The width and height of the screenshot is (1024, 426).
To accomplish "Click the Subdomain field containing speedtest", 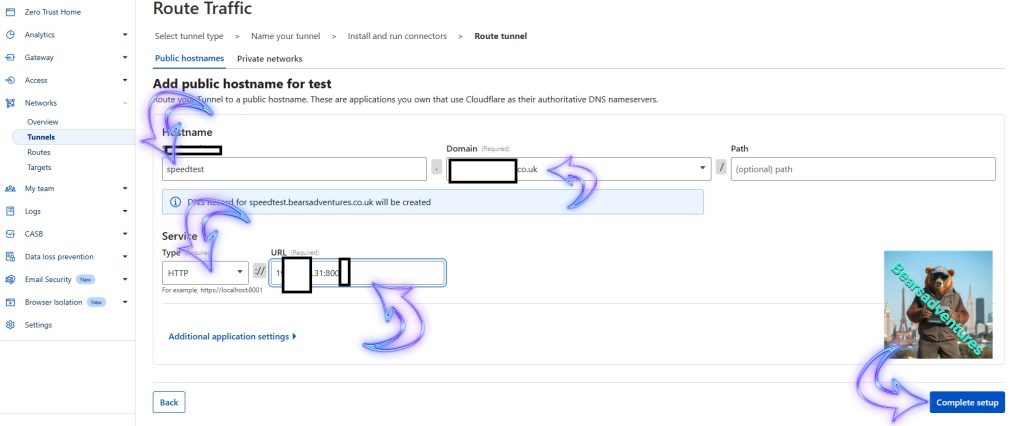I will coord(295,169).
